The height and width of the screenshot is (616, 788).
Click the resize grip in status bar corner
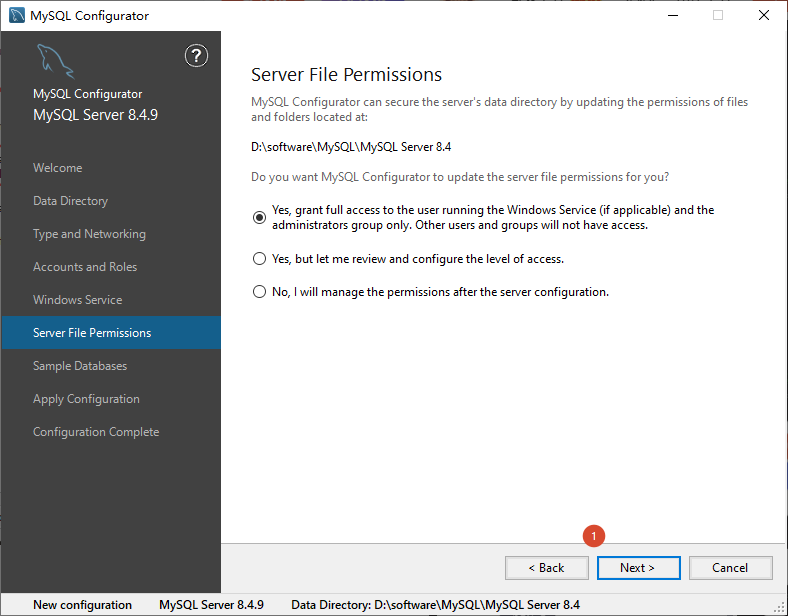click(779, 607)
